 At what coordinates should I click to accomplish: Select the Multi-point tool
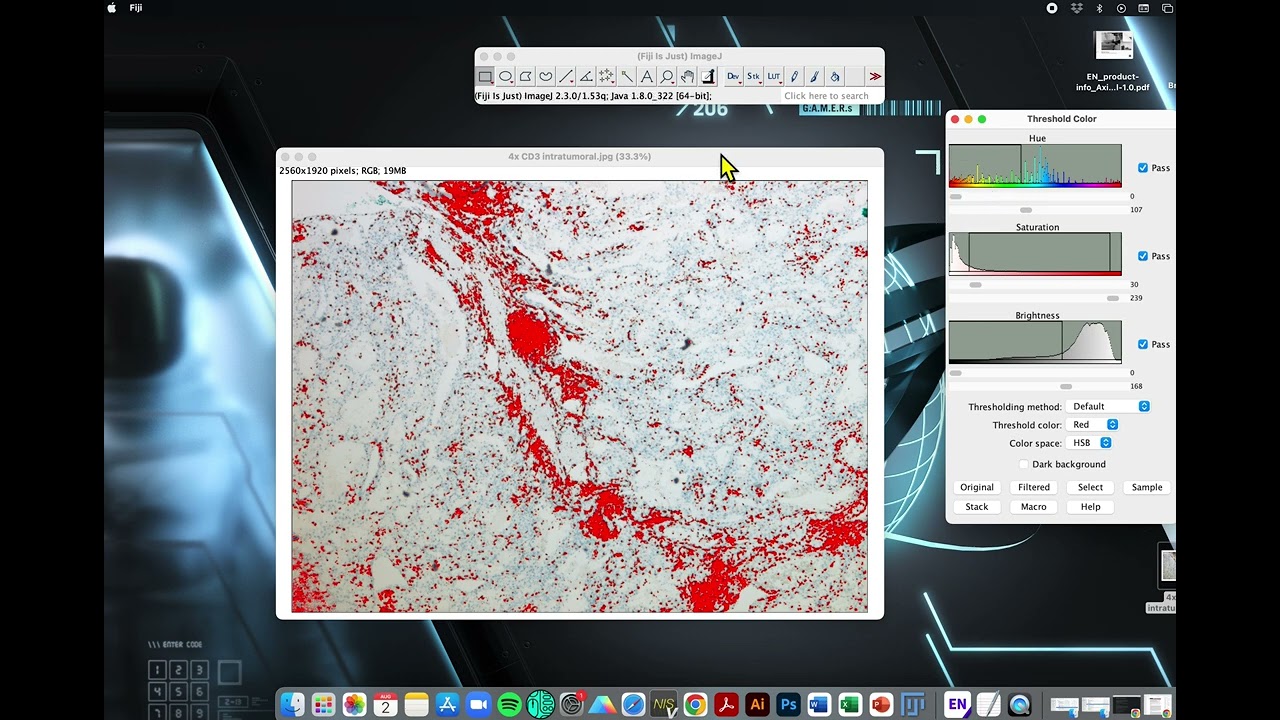606,76
